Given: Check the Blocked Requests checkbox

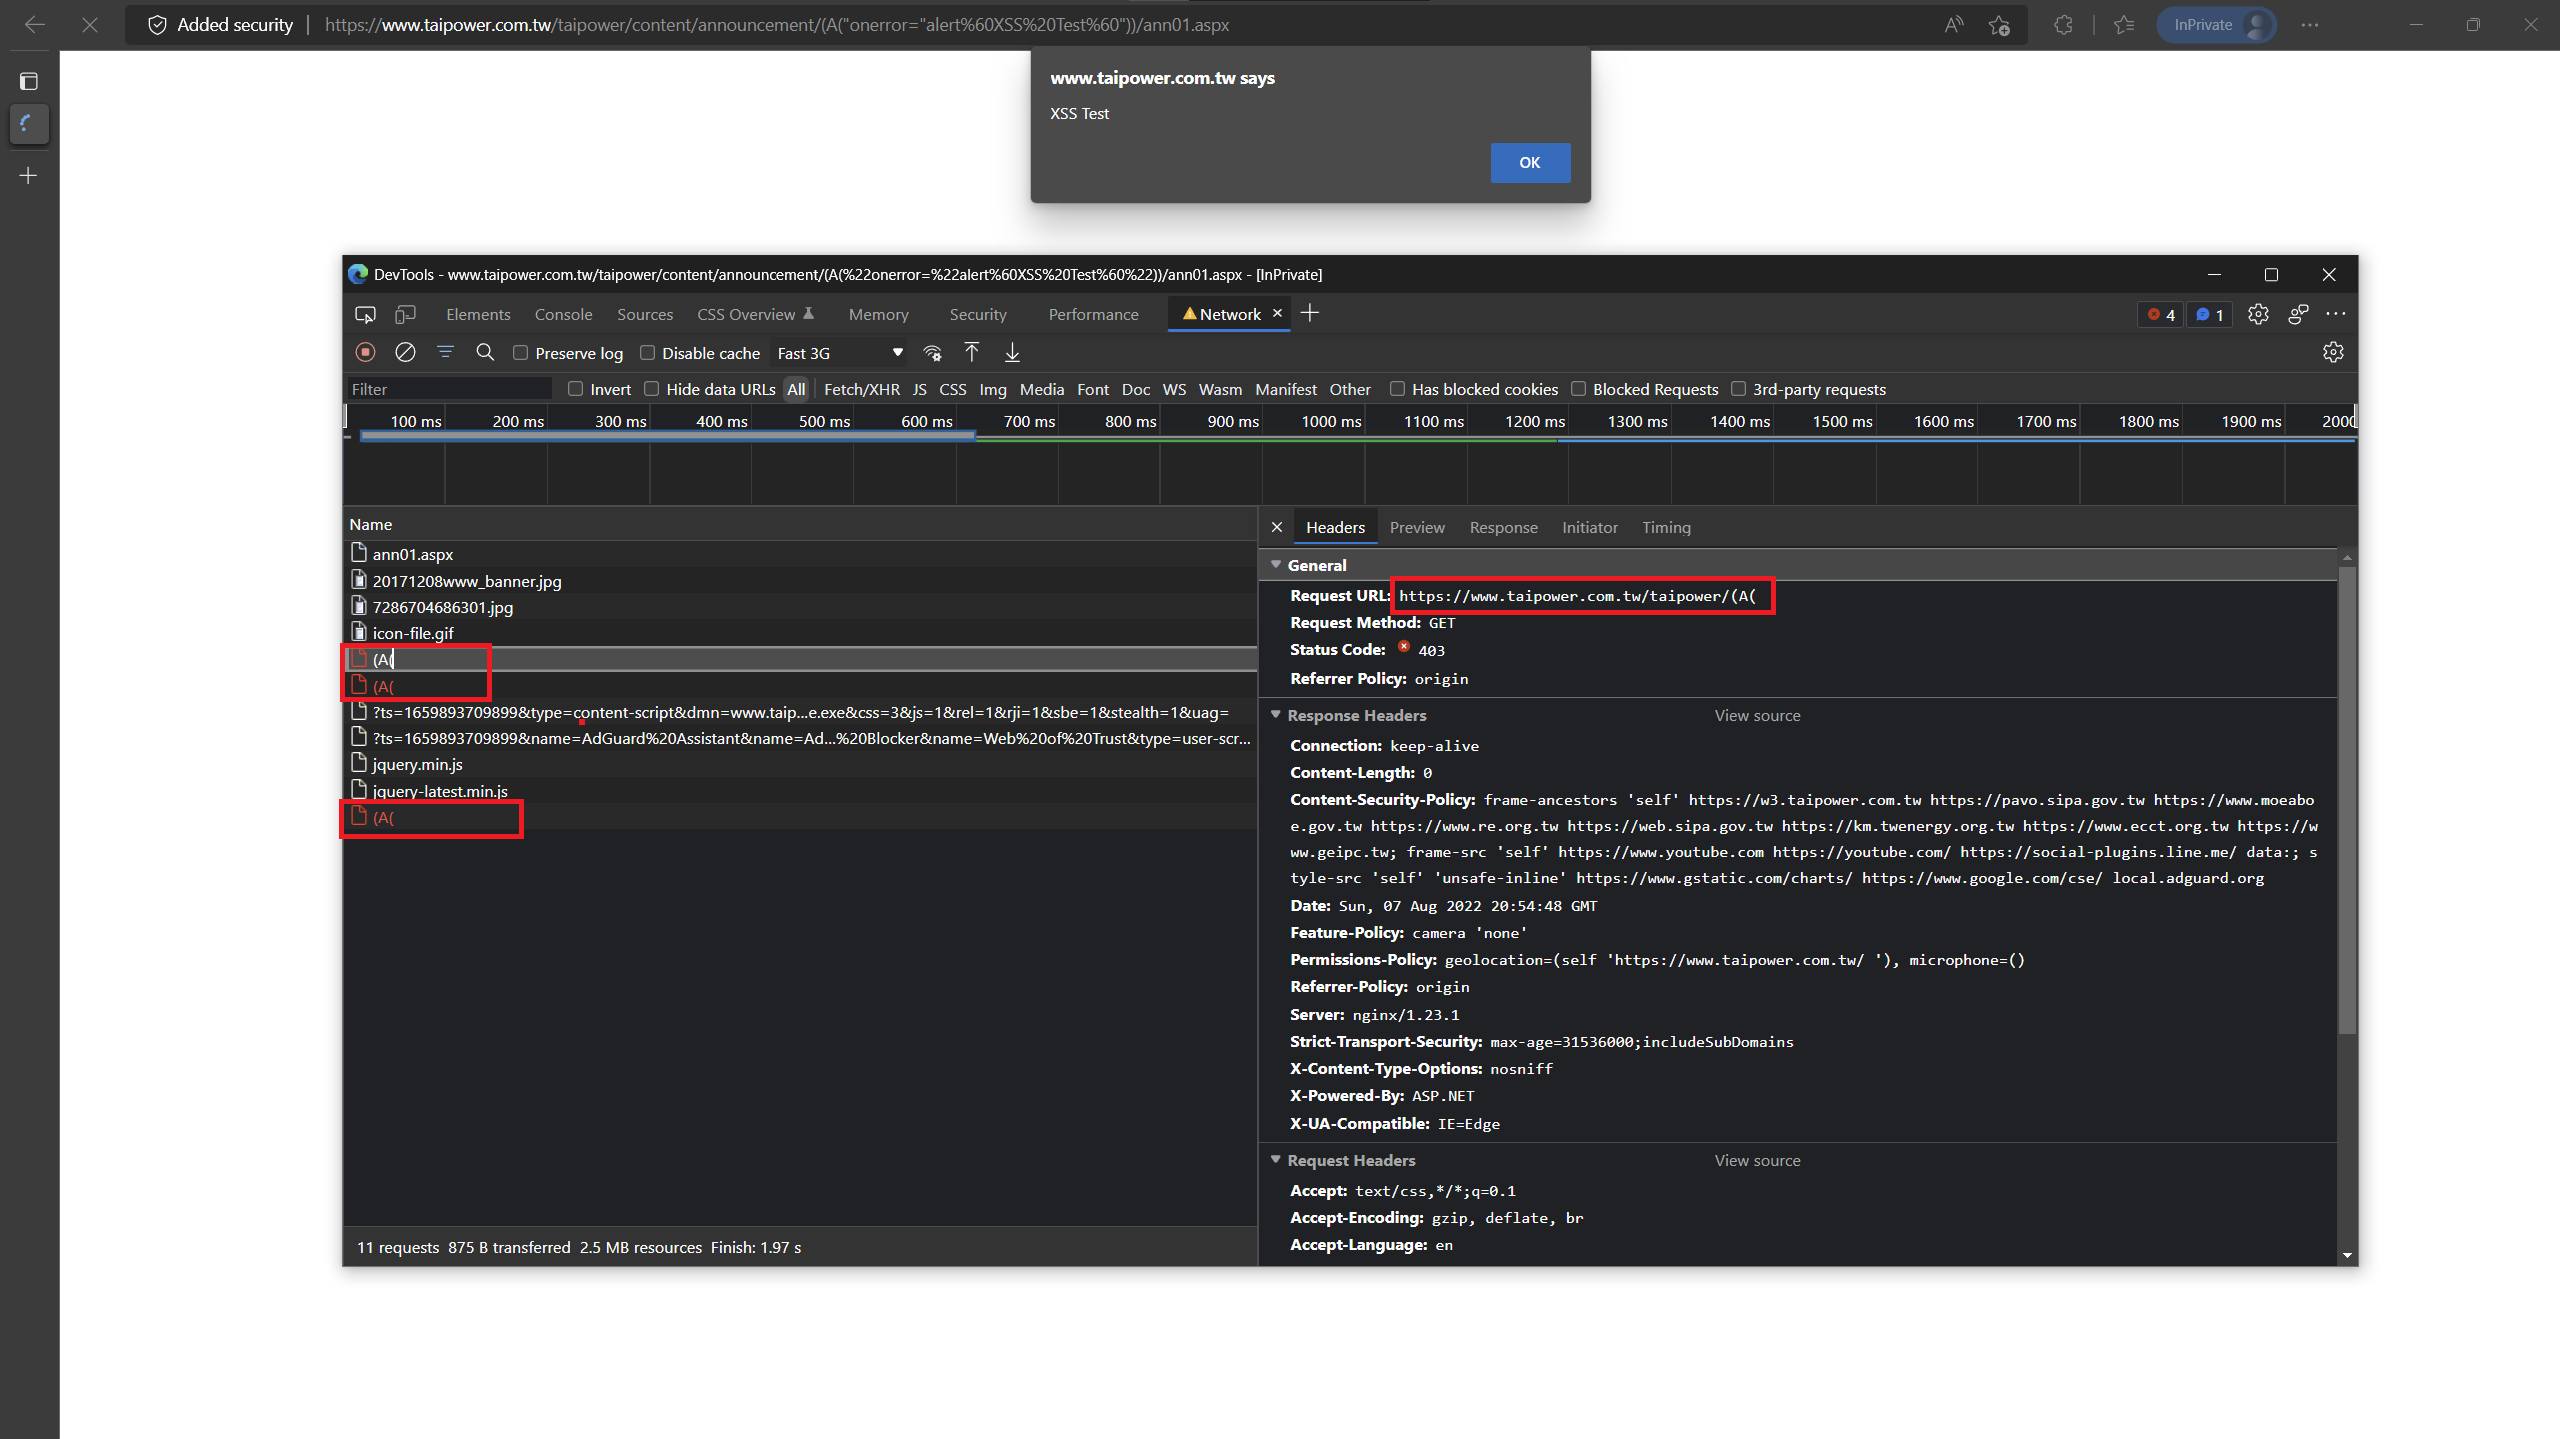Looking at the screenshot, I should point(1579,389).
